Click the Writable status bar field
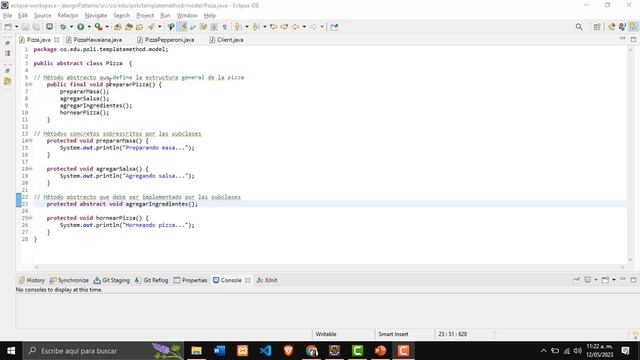The height and width of the screenshot is (360, 640). pos(326,334)
